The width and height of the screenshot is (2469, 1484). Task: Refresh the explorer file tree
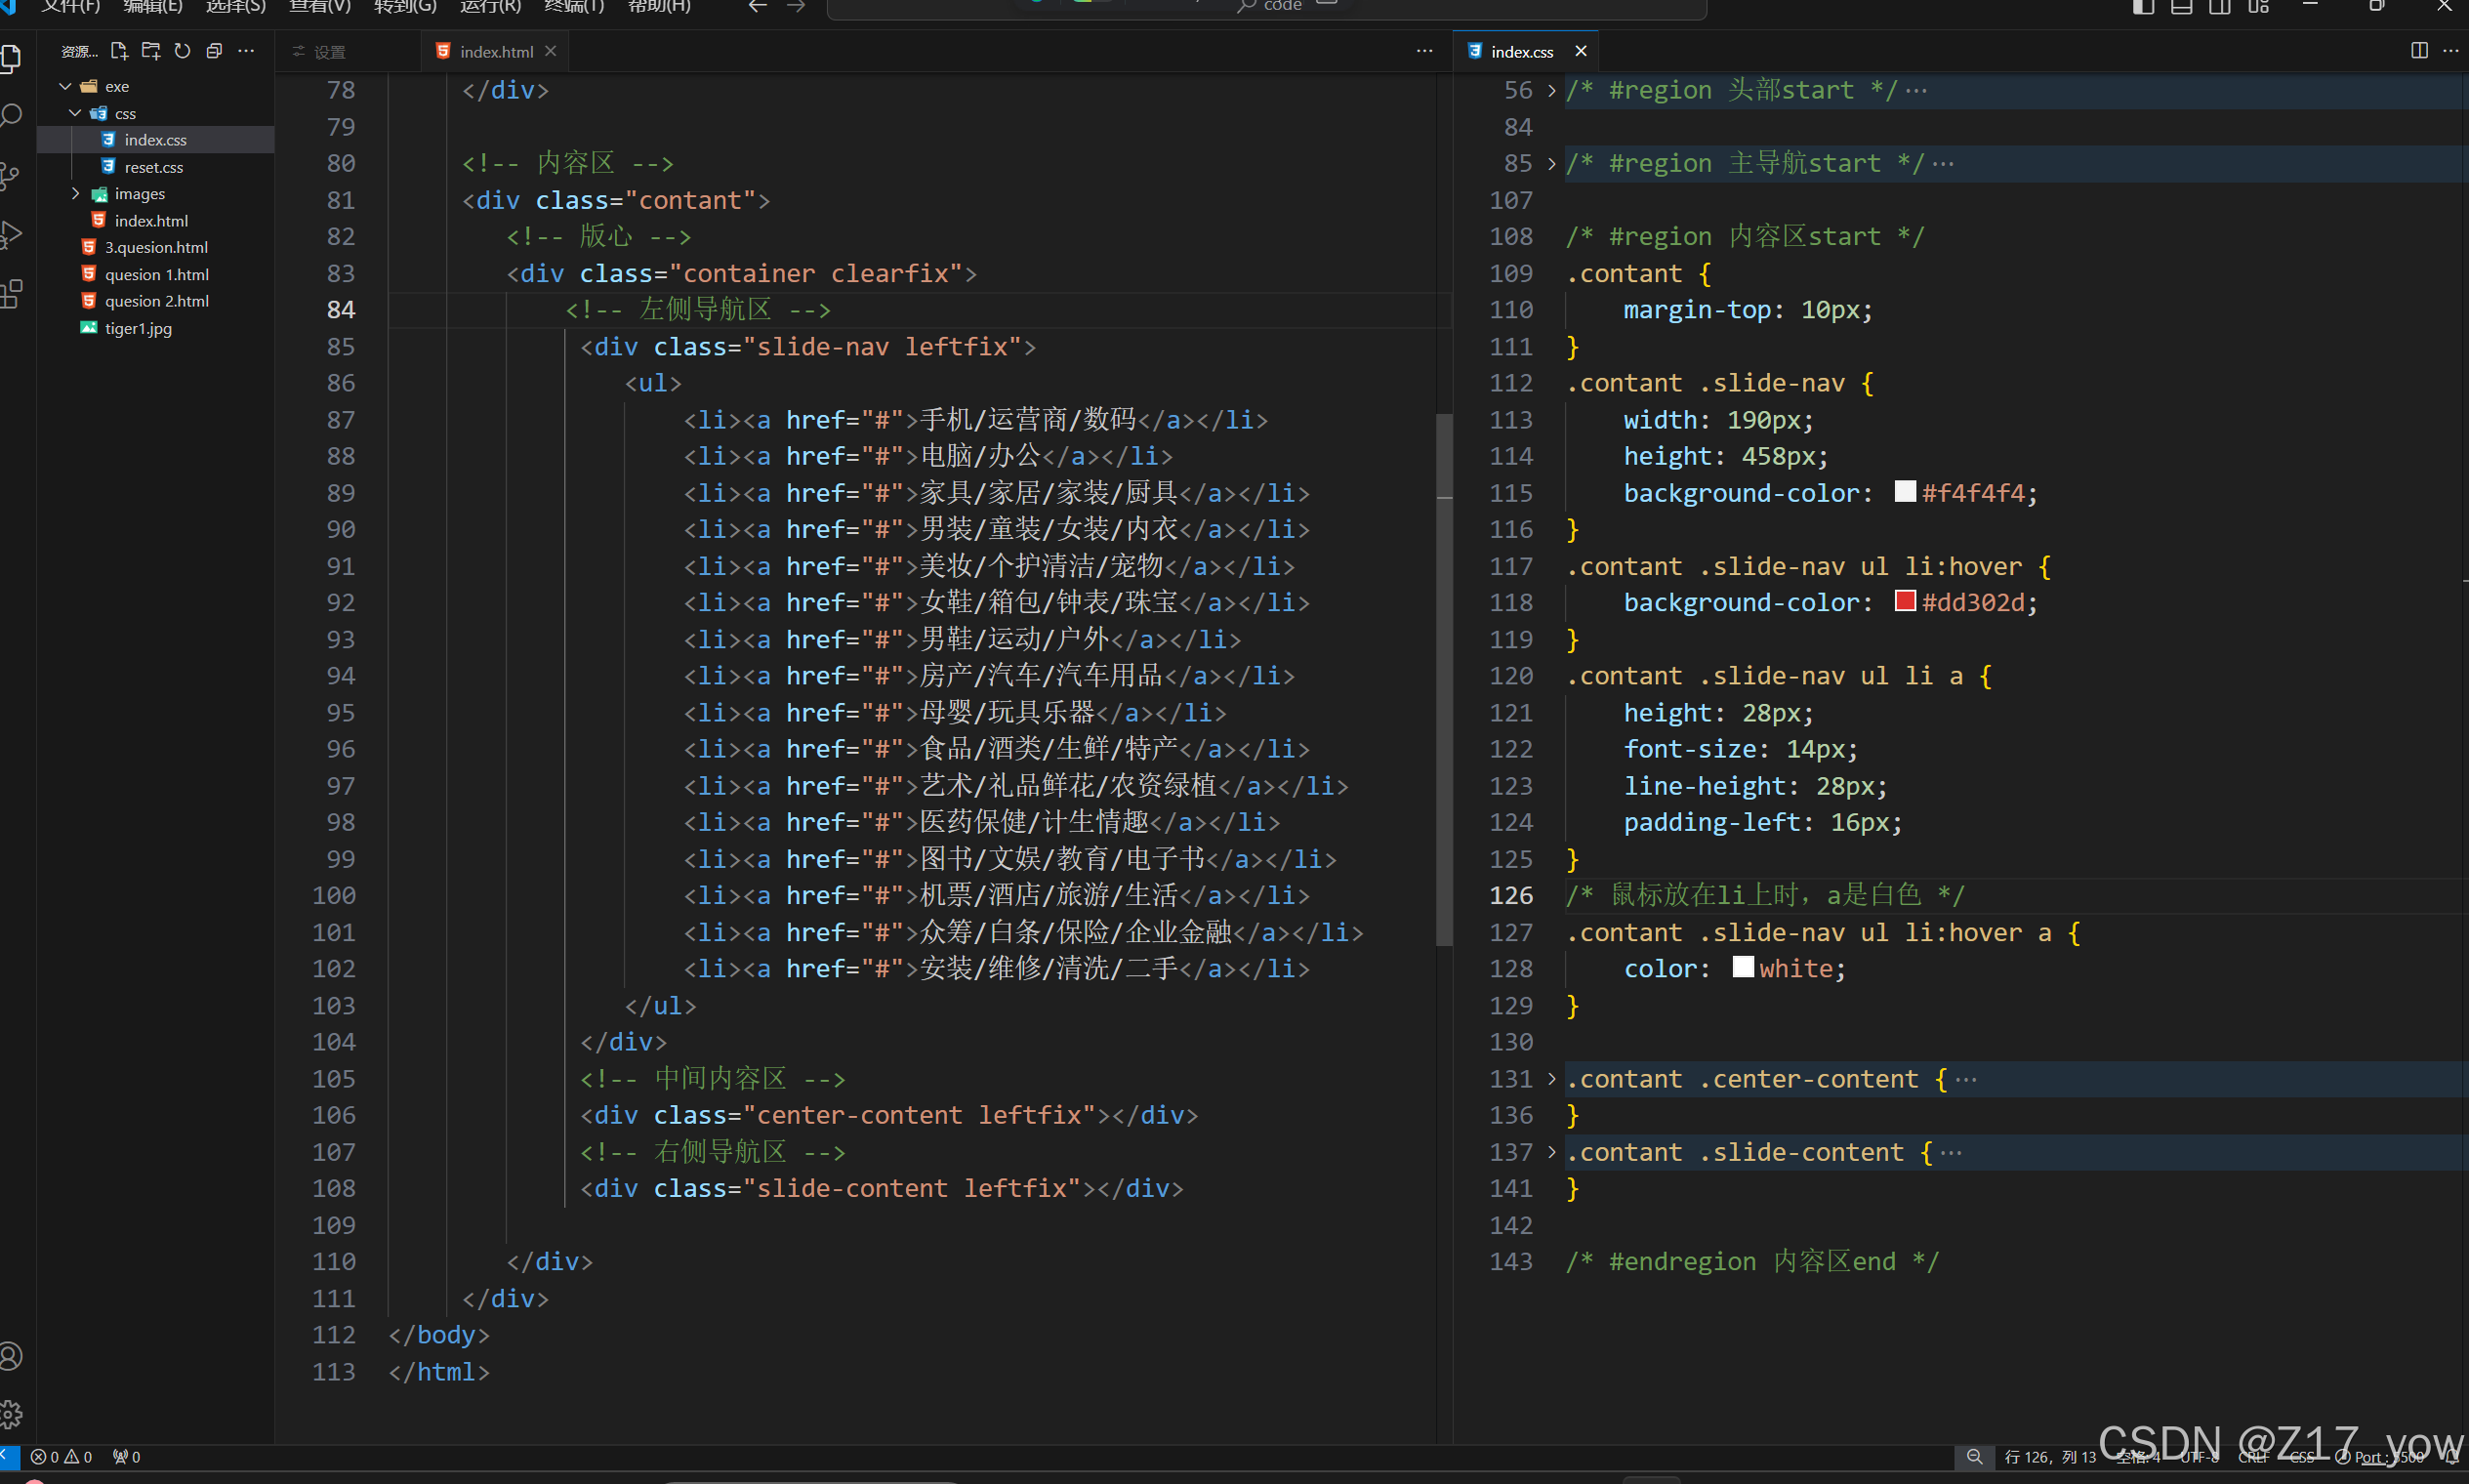pos(182,51)
